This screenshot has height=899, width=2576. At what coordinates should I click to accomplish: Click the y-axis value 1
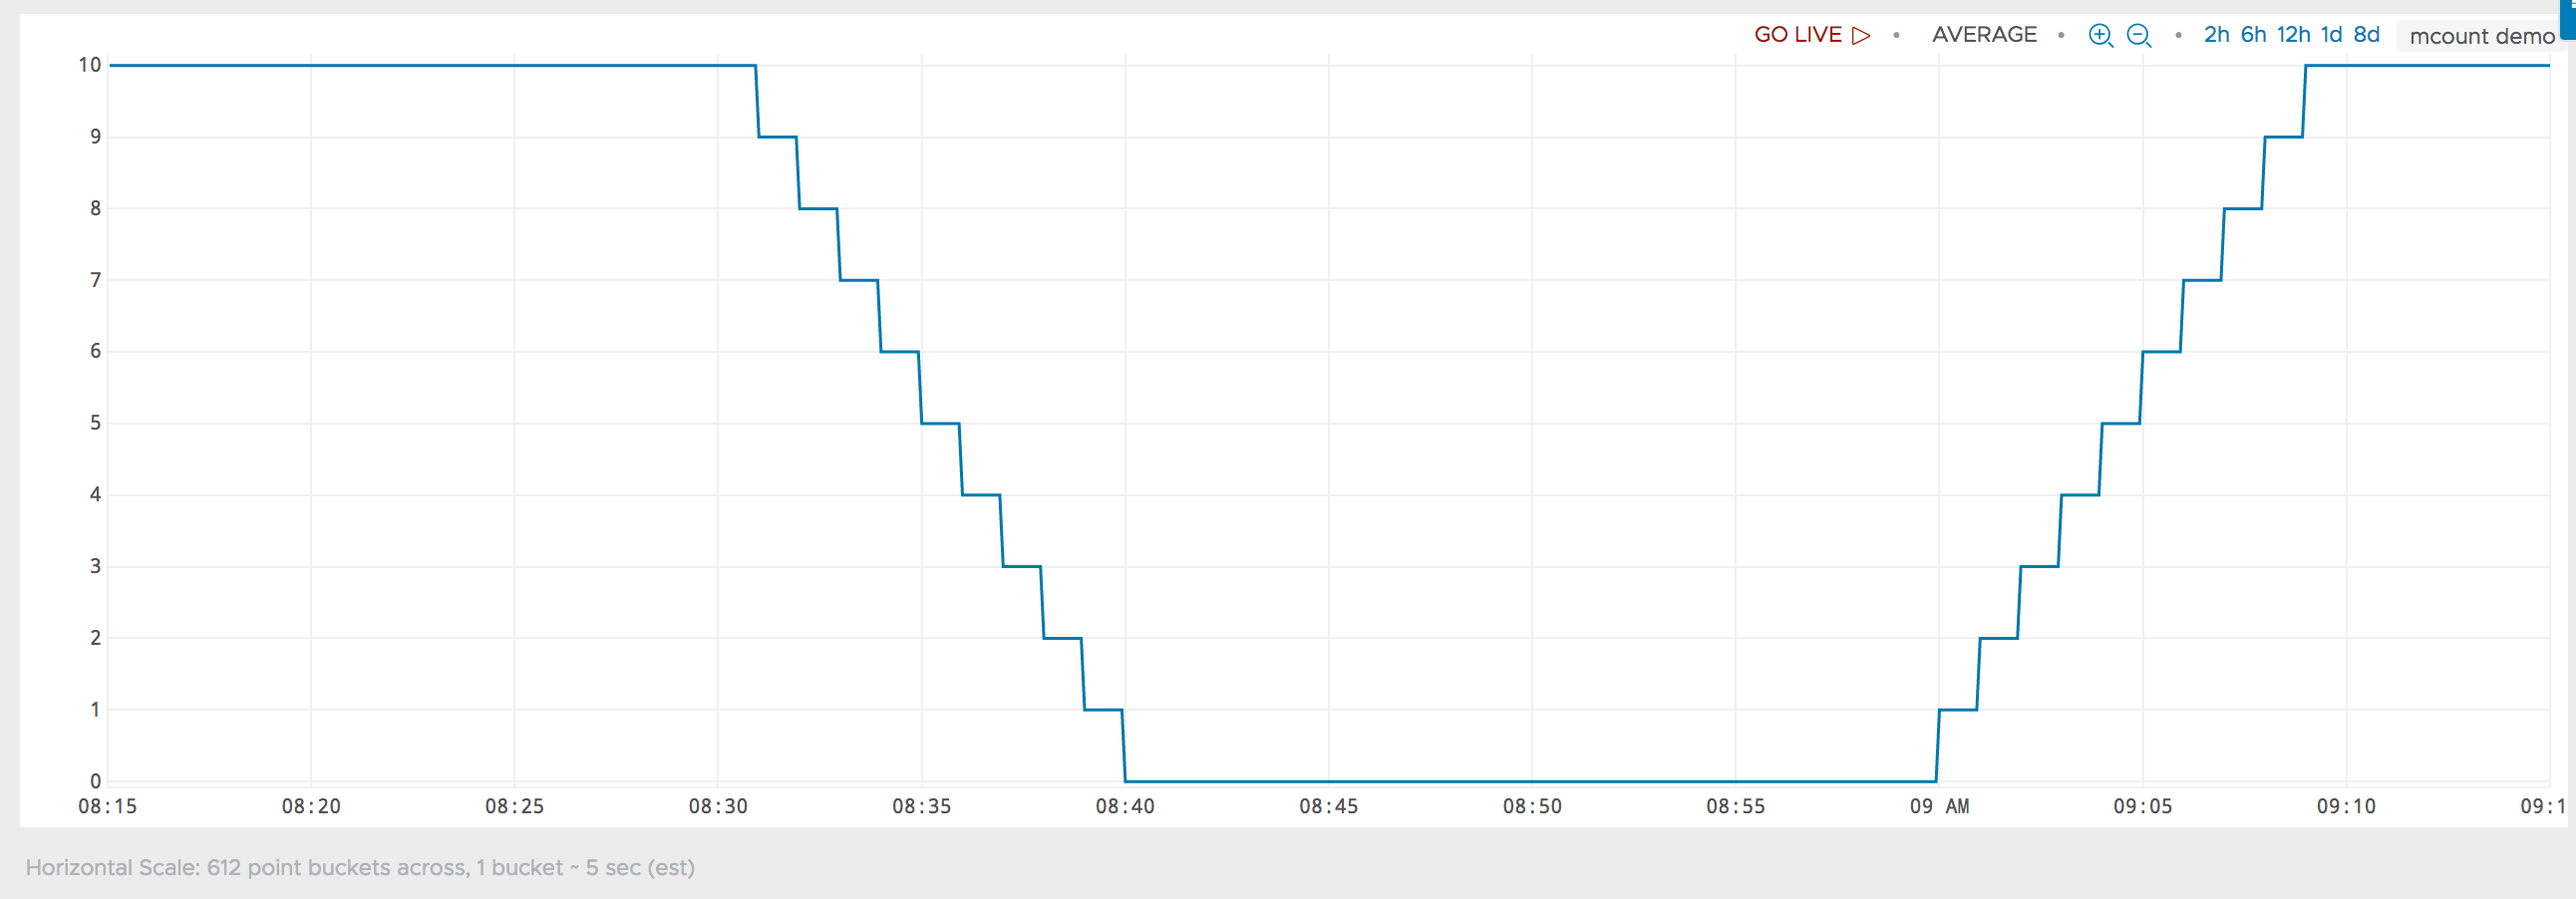point(96,710)
